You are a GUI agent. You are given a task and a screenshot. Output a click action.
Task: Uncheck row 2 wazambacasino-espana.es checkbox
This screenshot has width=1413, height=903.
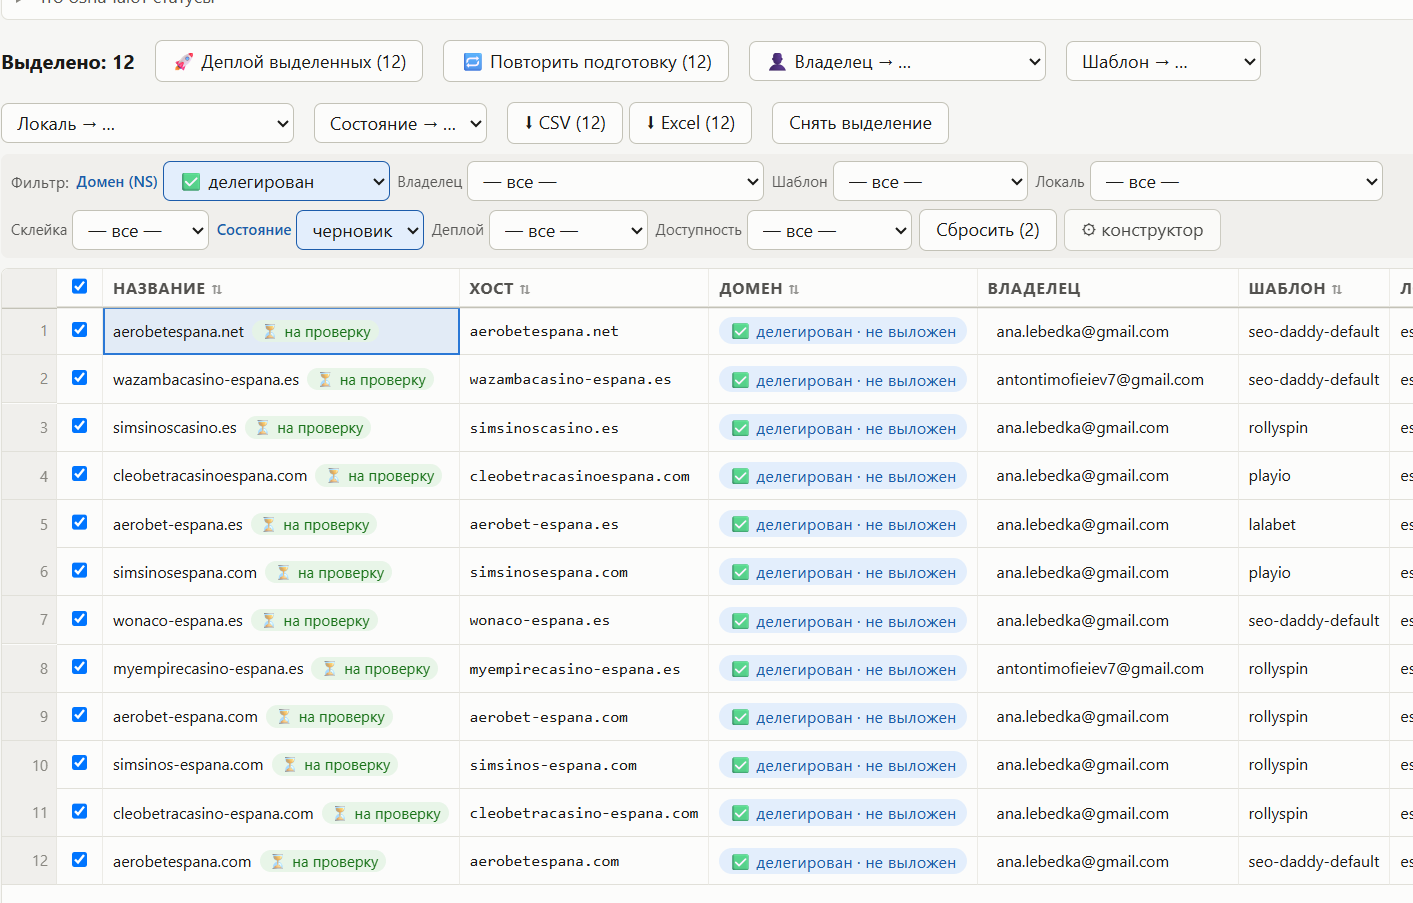click(80, 378)
